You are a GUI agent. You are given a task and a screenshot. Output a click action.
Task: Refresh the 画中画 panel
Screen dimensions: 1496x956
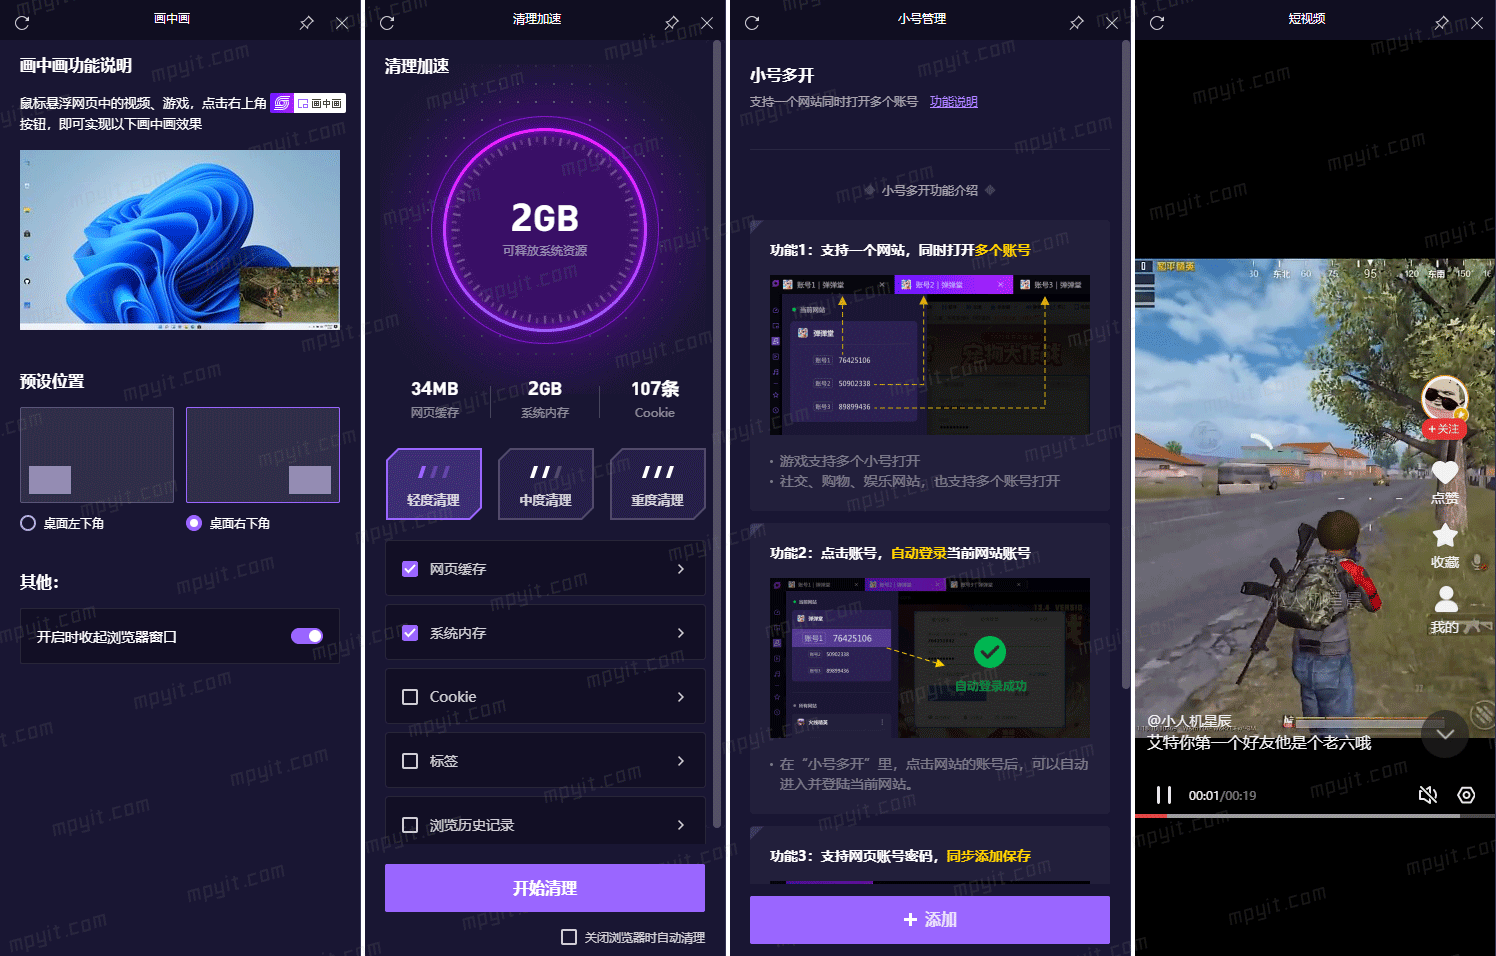coord(22,22)
